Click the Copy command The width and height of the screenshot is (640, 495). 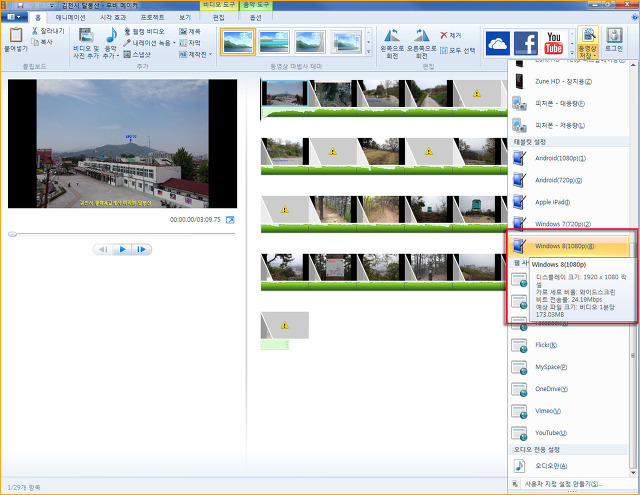(x=42, y=42)
